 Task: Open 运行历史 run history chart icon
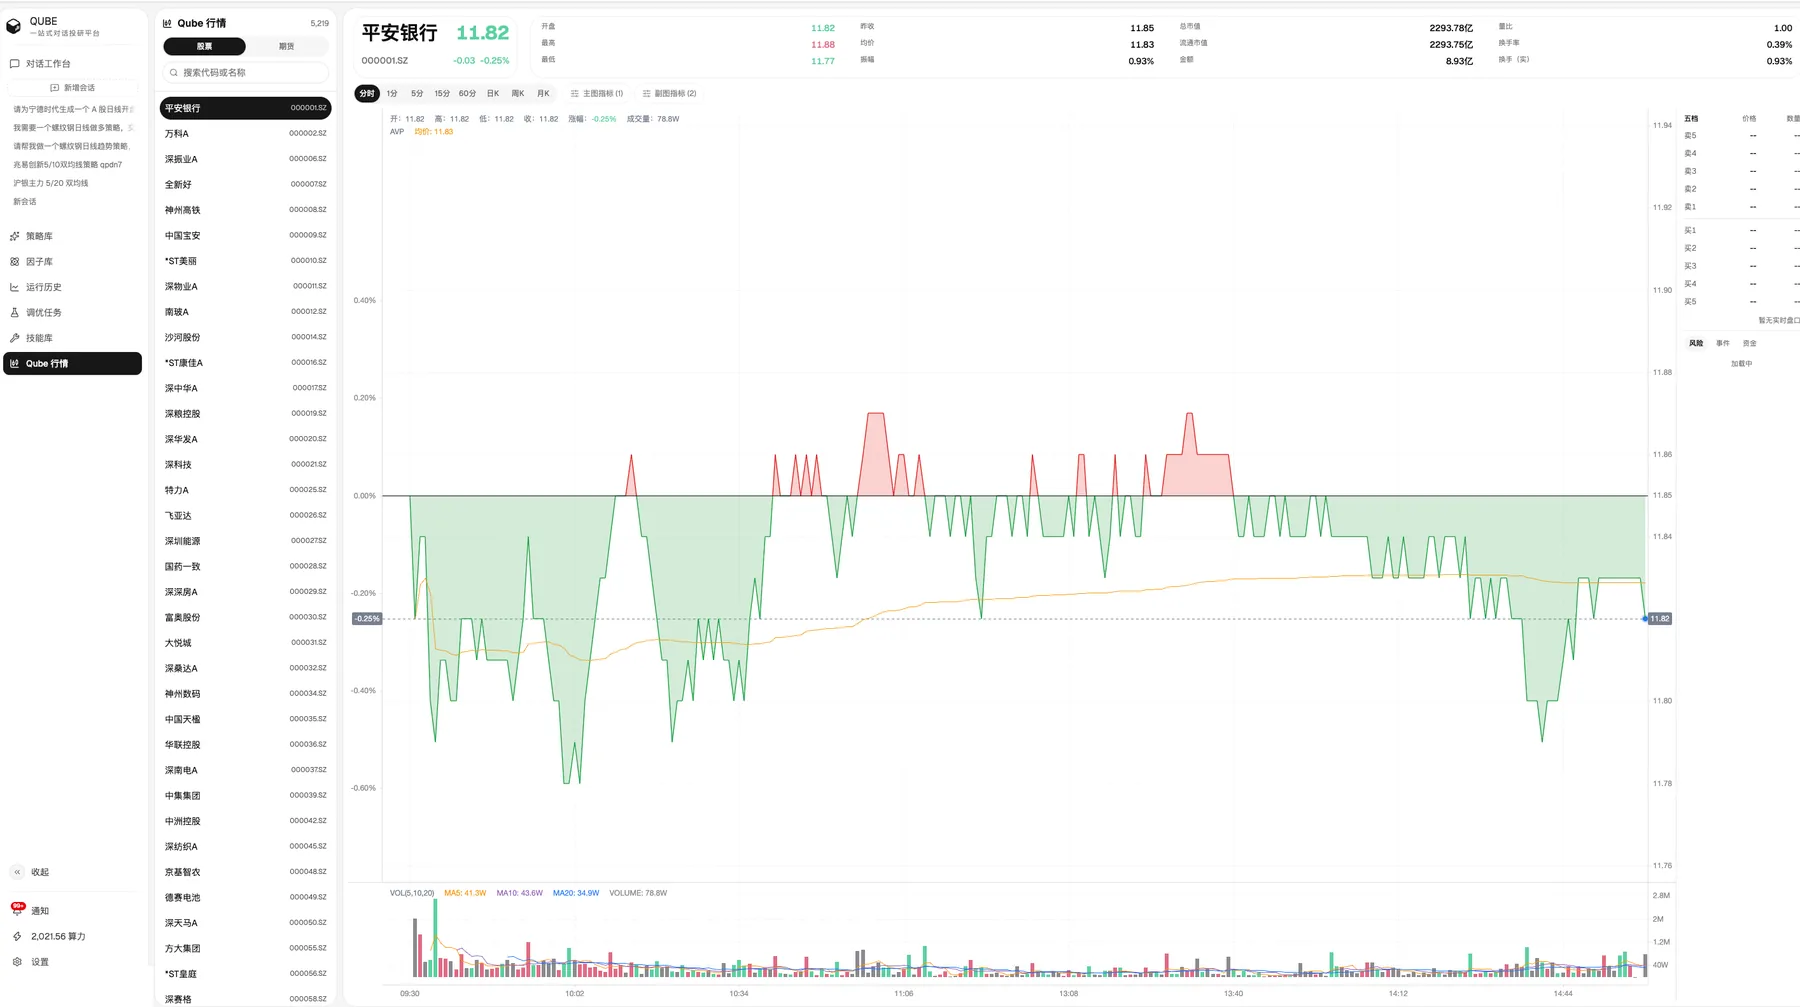tap(14, 287)
